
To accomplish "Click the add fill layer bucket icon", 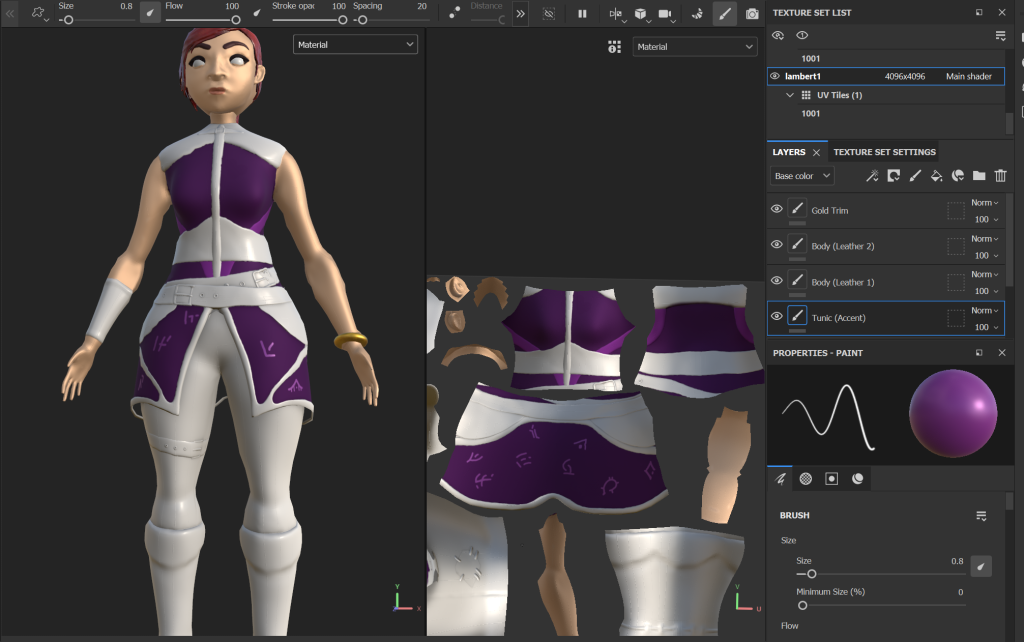I will tap(936, 176).
